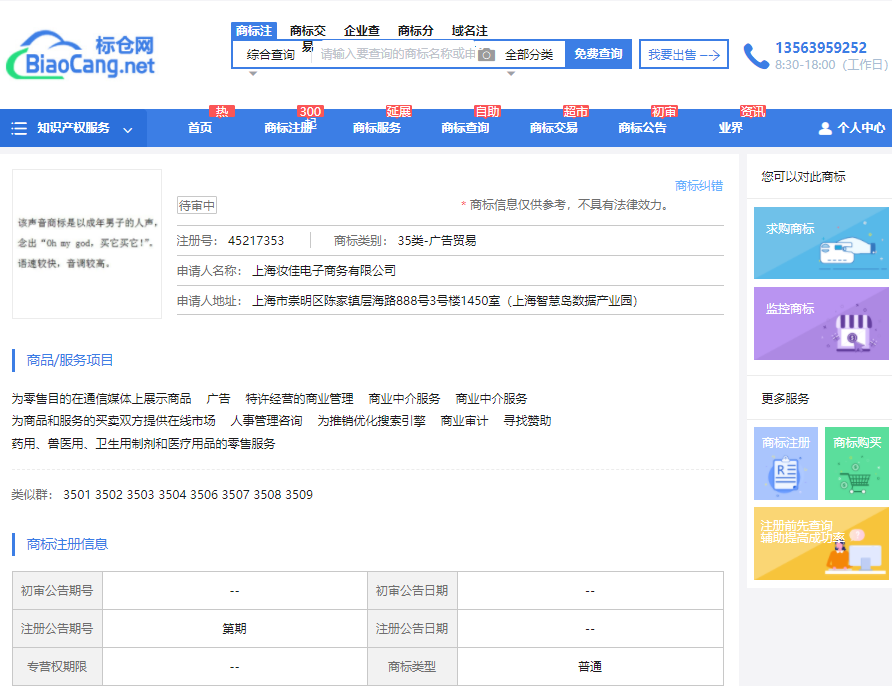This screenshot has height=686, width=892.
Task: Click the 商标类型 table cell
Action: coord(412,667)
